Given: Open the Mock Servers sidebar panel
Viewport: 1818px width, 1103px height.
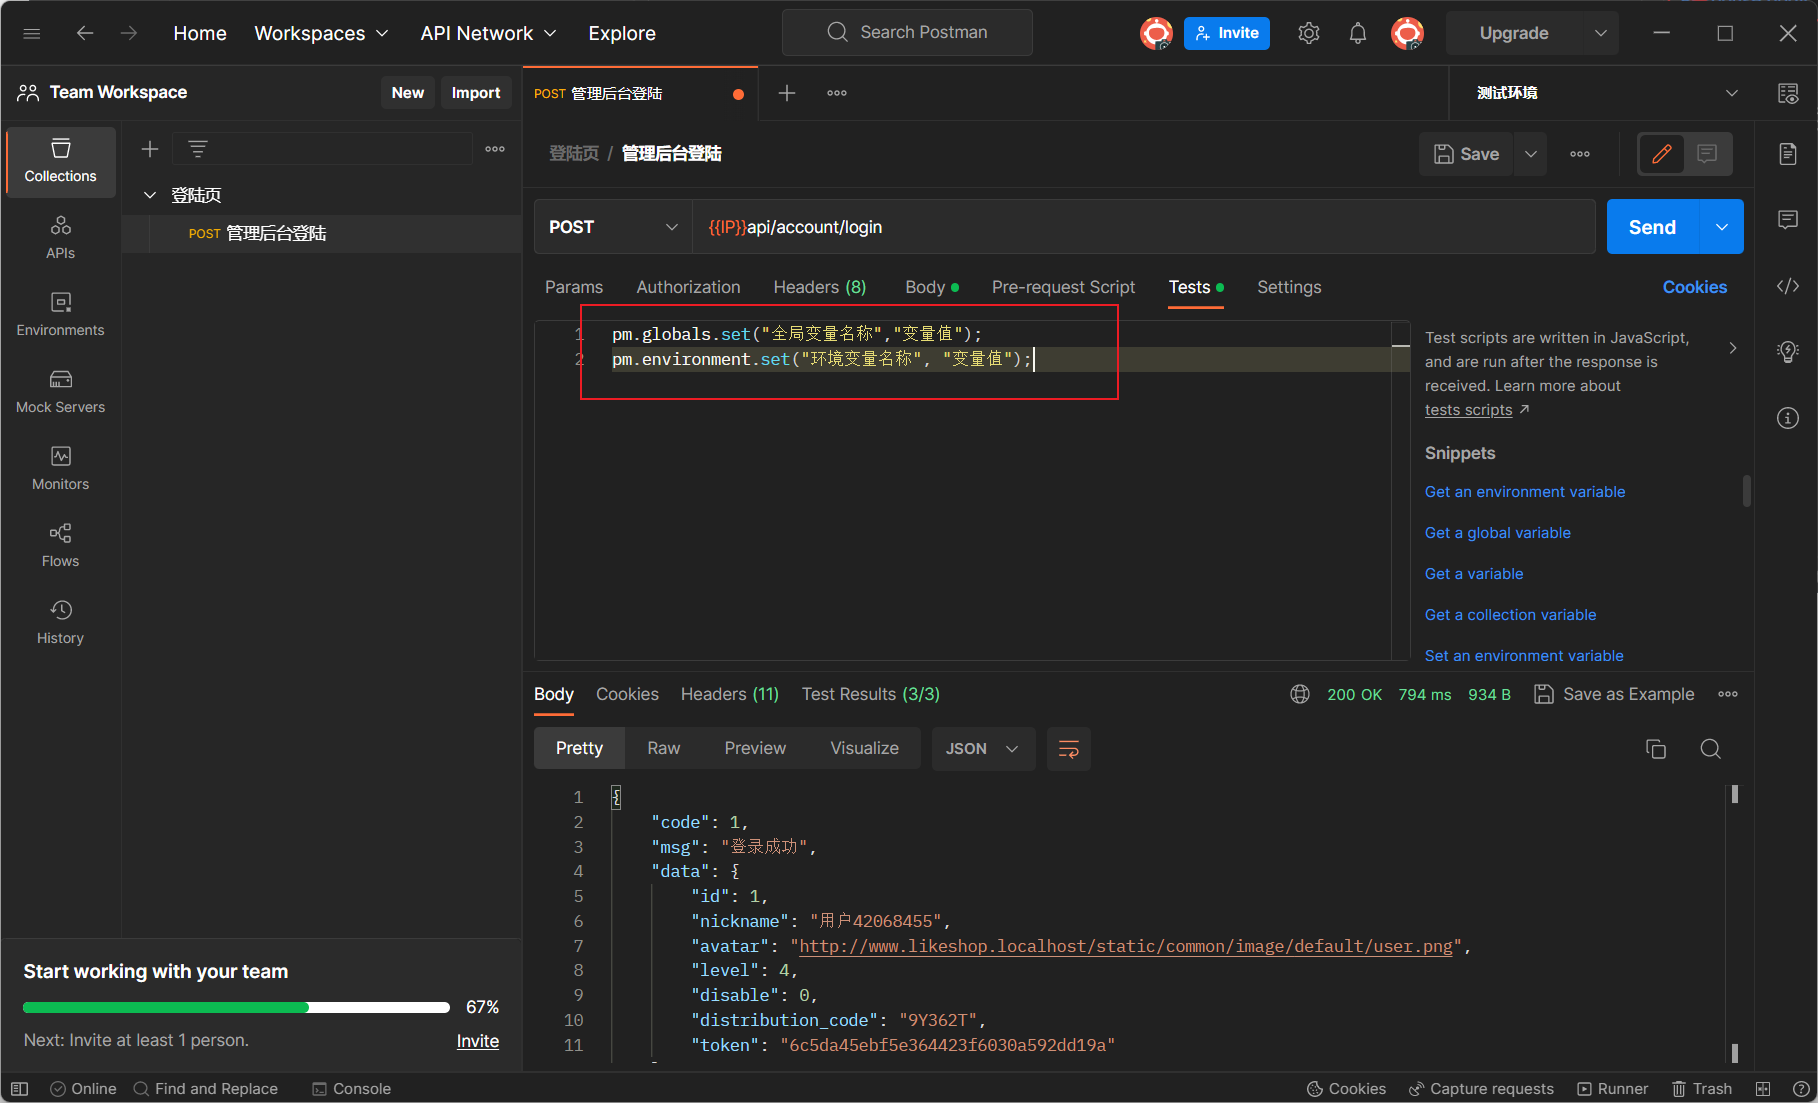Looking at the screenshot, I should (60, 391).
